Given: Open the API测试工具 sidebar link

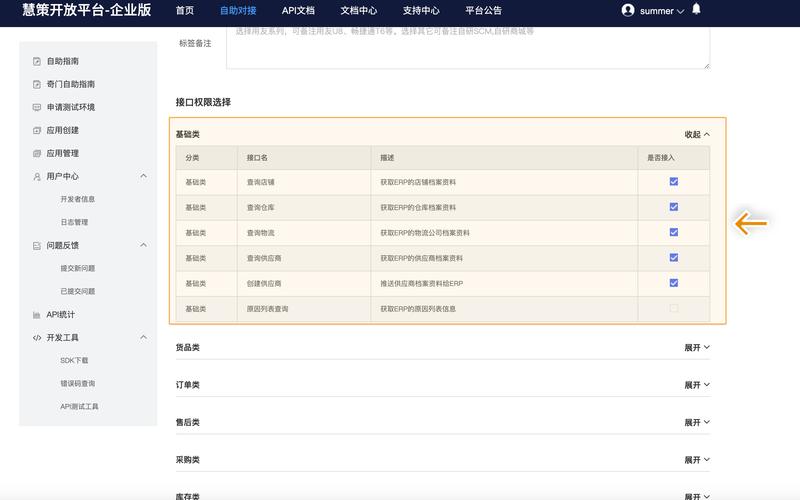Looking at the screenshot, I should [x=79, y=406].
